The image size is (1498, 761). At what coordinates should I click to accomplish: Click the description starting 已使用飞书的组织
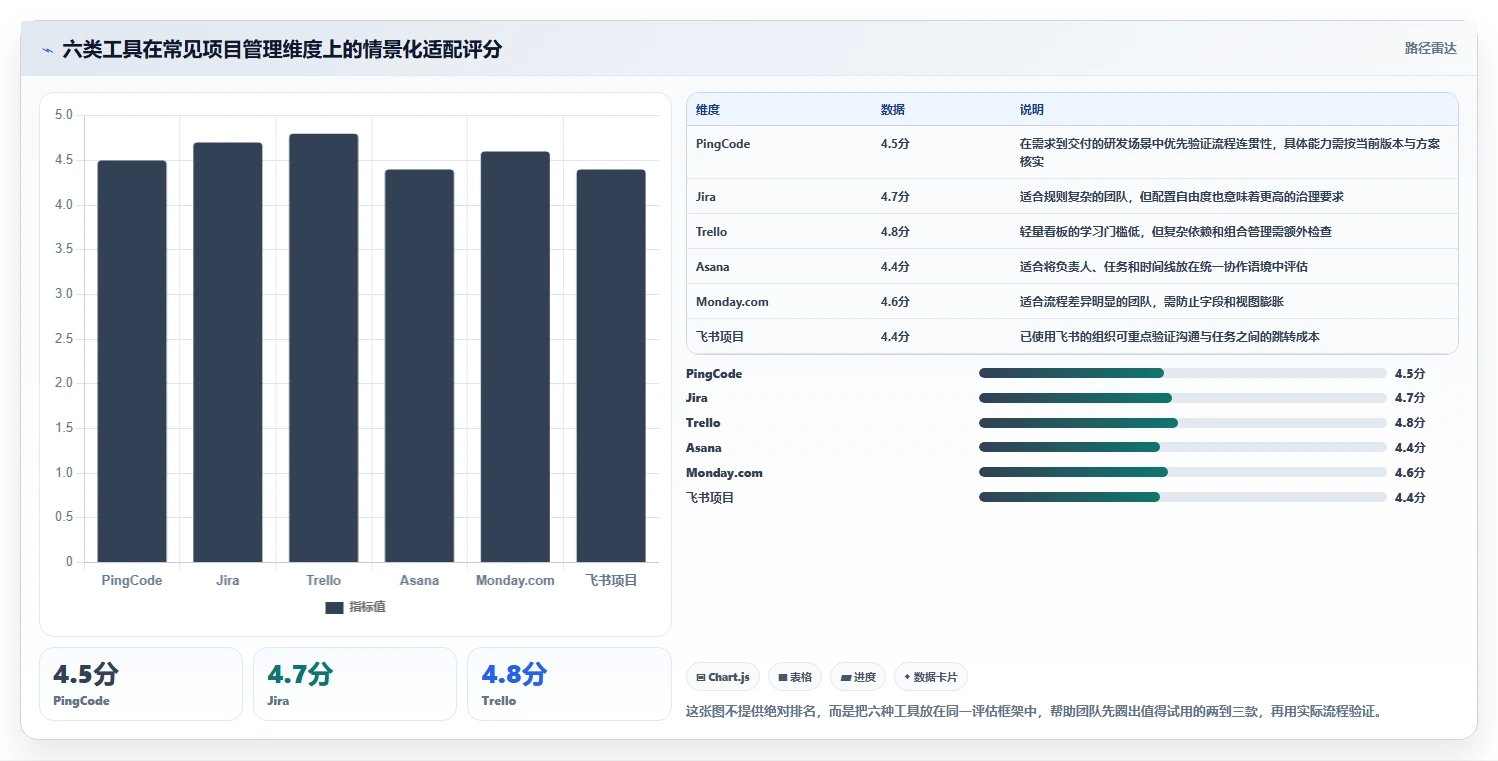[x=1170, y=337]
